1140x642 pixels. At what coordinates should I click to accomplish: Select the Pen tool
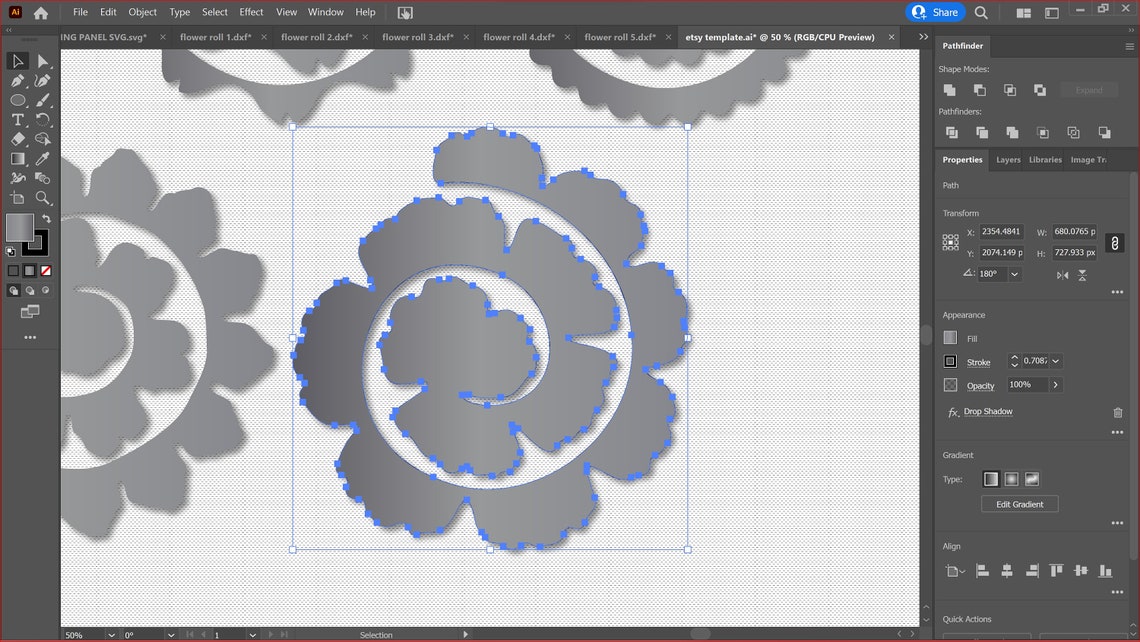[17, 83]
